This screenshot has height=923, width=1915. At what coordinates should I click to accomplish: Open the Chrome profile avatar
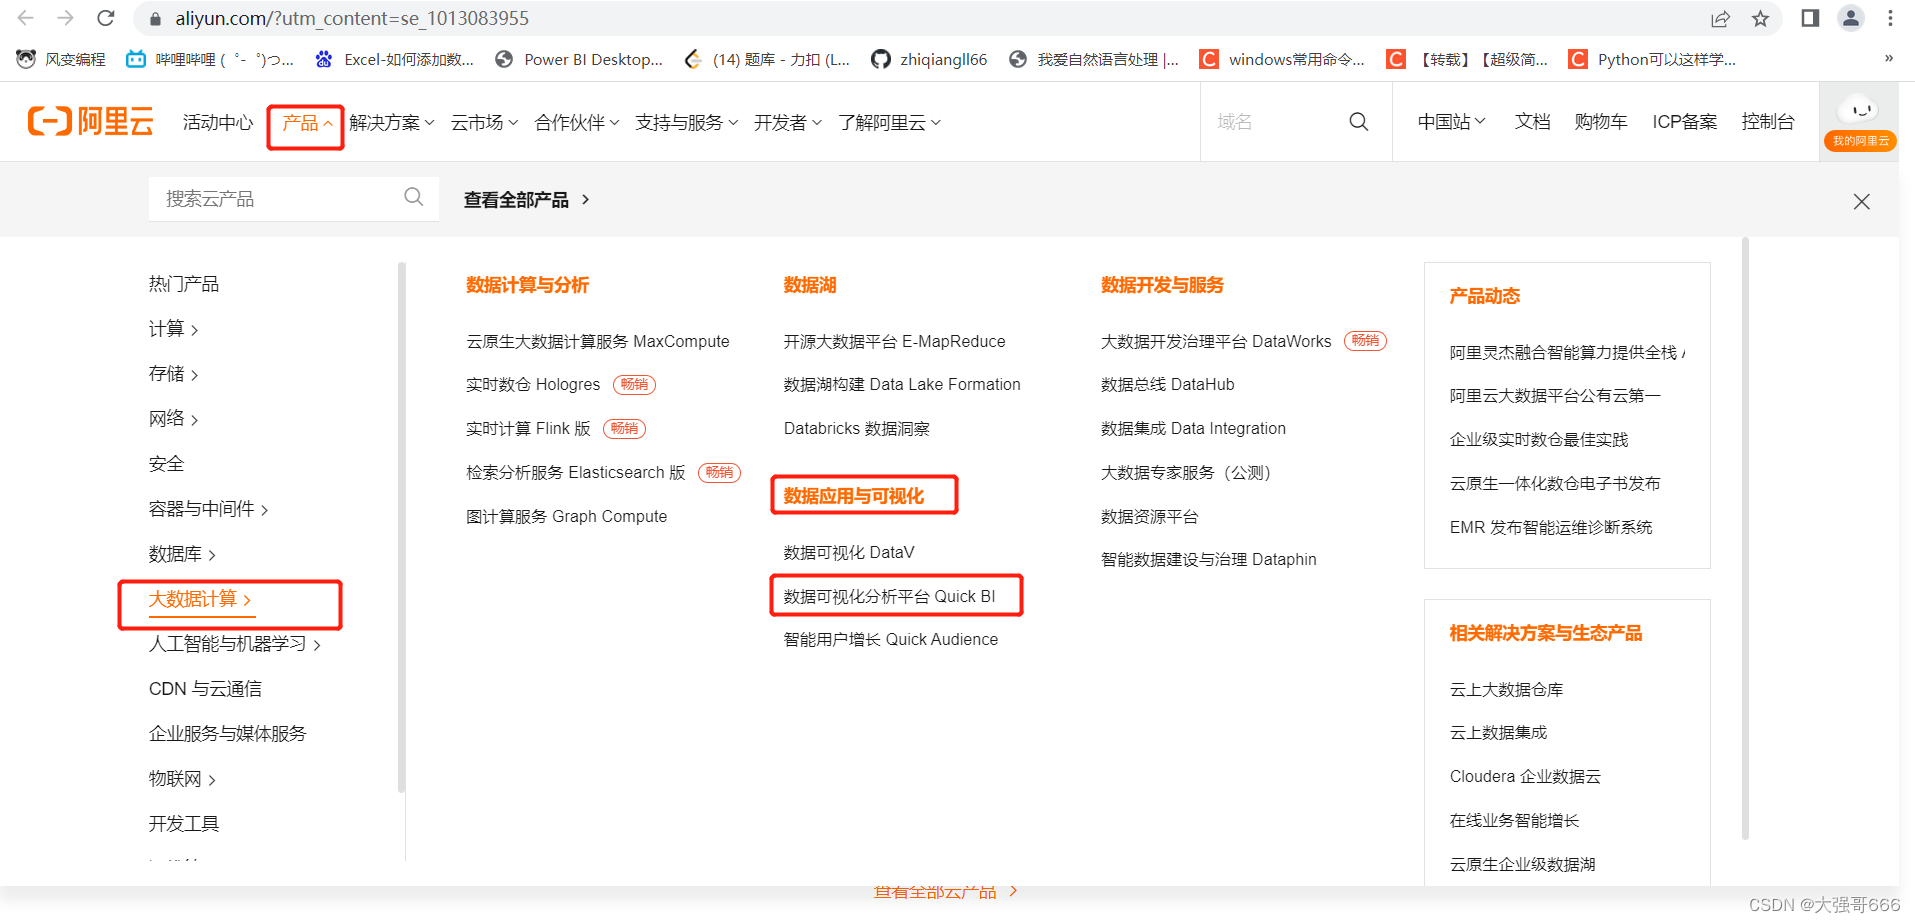click(x=1851, y=18)
